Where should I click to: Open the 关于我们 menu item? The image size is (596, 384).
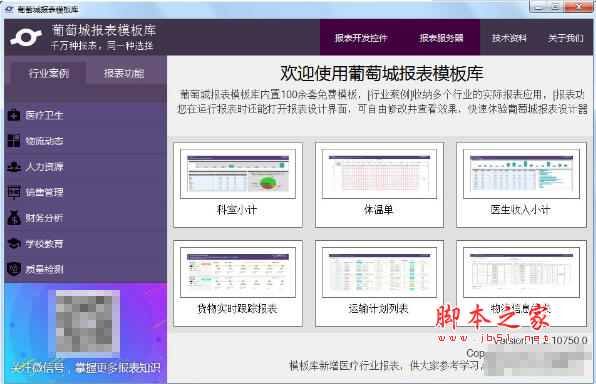click(x=566, y=38)
